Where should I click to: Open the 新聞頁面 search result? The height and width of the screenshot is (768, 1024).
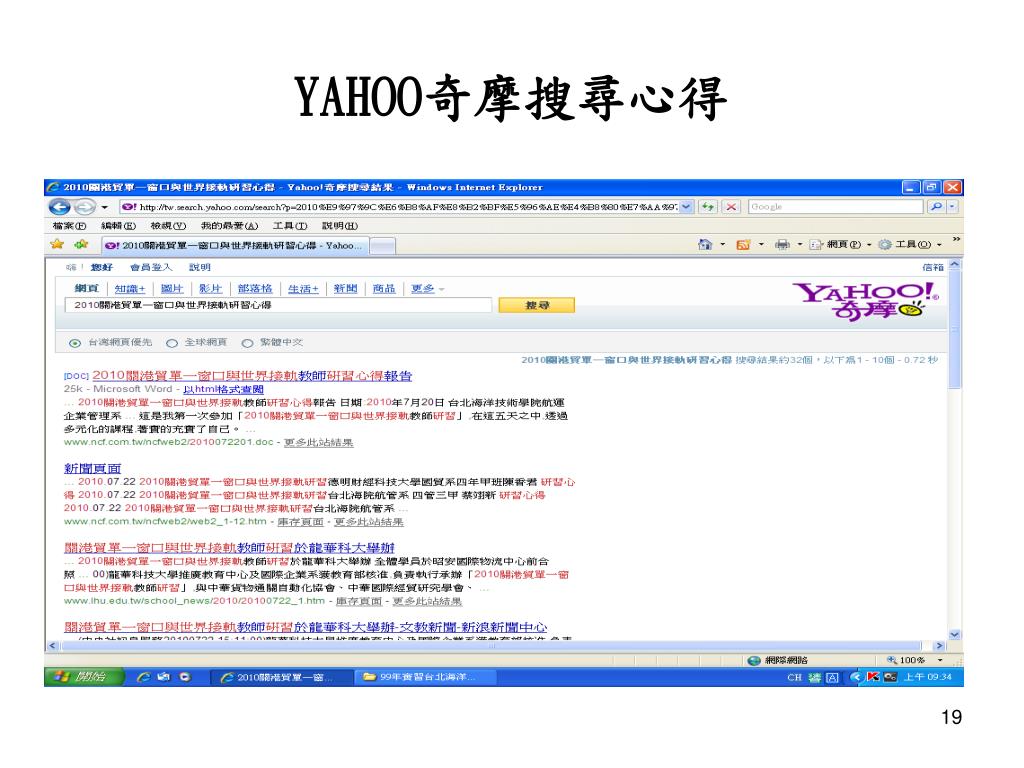(x=93, y=468)
